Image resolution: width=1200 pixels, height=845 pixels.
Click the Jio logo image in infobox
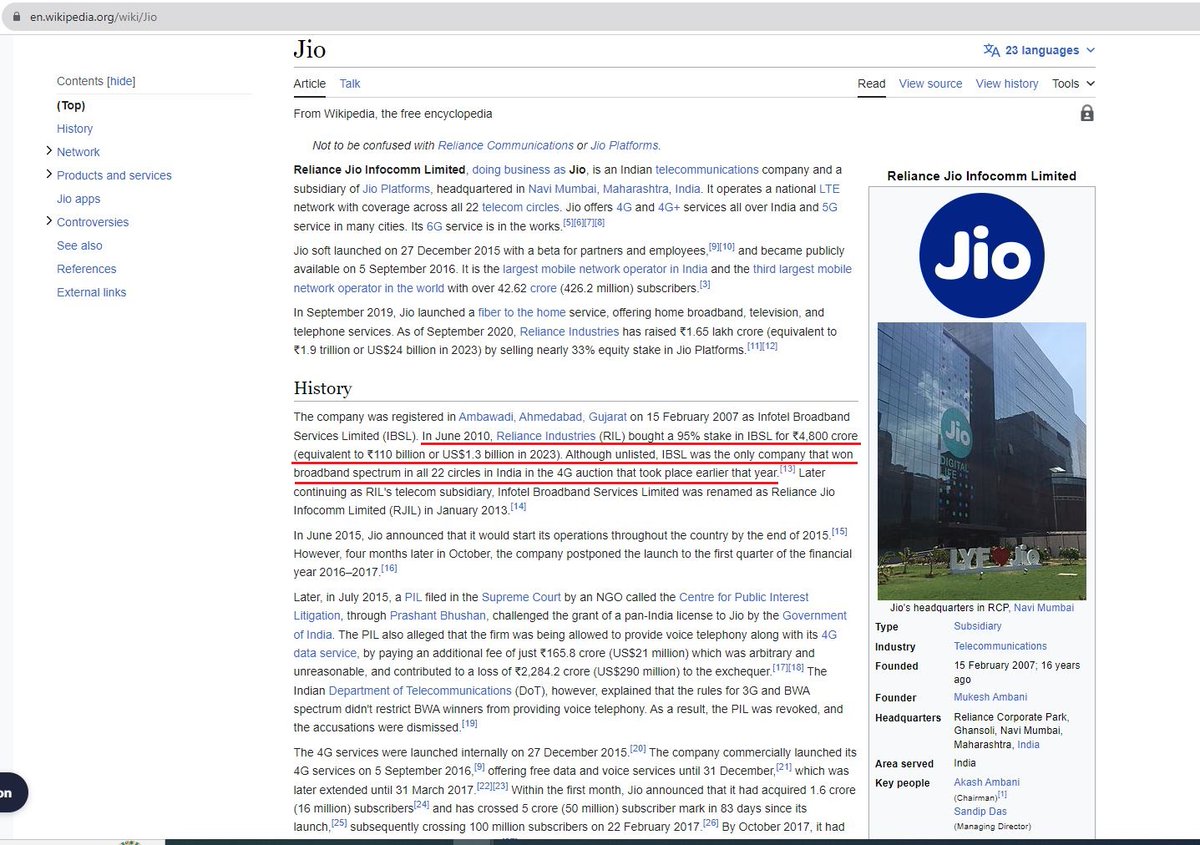click(x=981, y=254)
